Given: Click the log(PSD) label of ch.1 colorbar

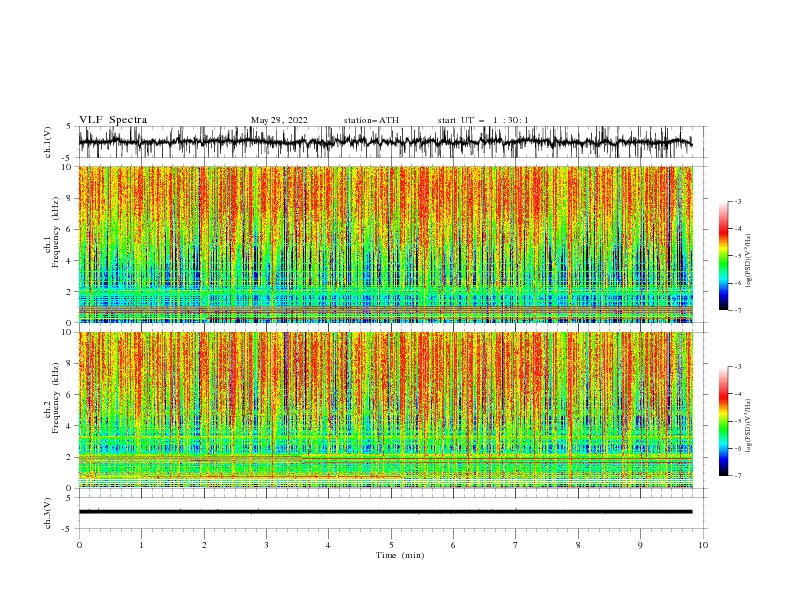Looking at the screenshot, I should (749, 261).
